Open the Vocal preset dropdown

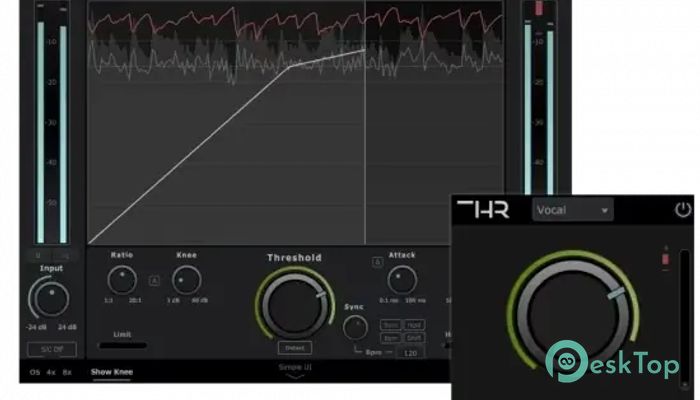pyautogui.click(x=573, y=210)
